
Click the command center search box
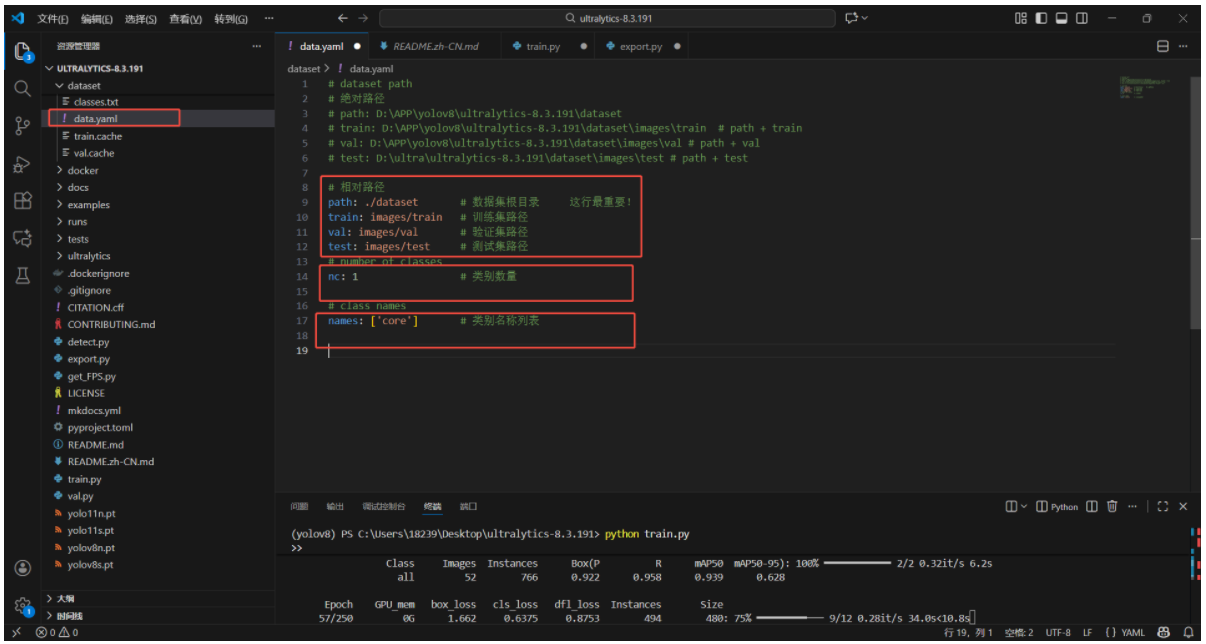click(x=607, y=18)
